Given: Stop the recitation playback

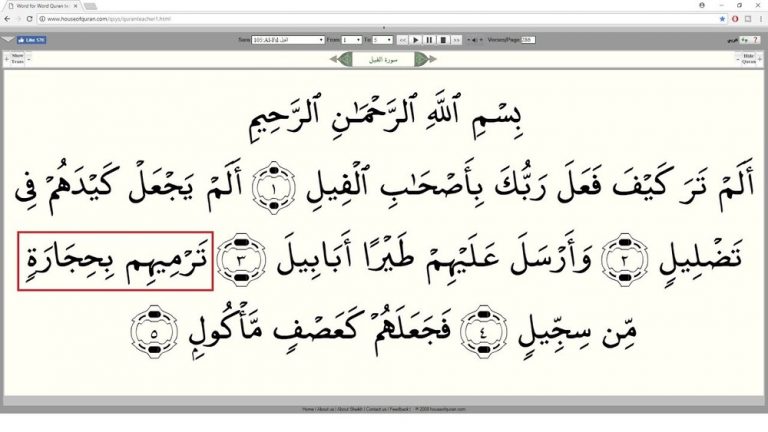Looking at the screenshot, I should [443, 40].
